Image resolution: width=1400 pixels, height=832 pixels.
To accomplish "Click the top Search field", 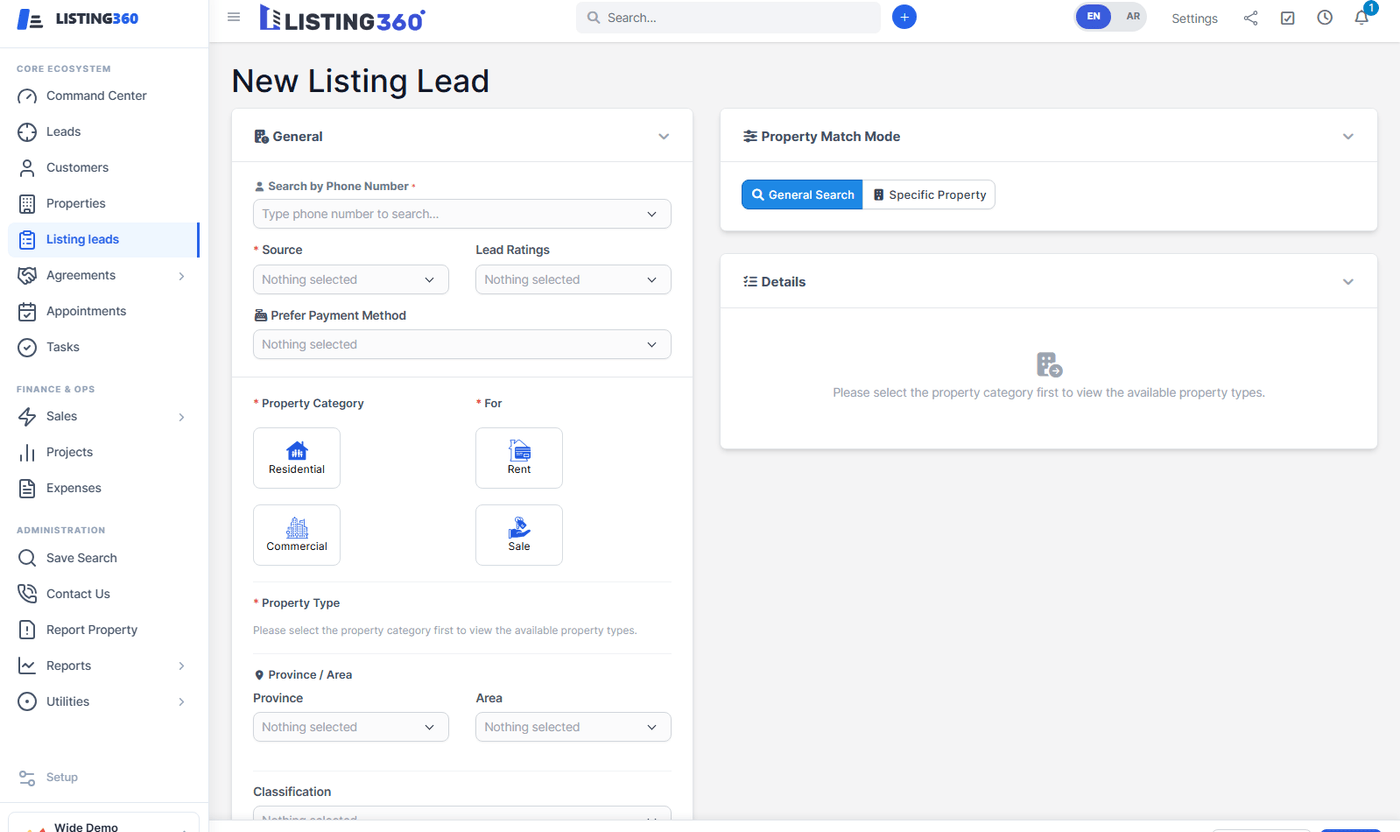I will 728,17.
